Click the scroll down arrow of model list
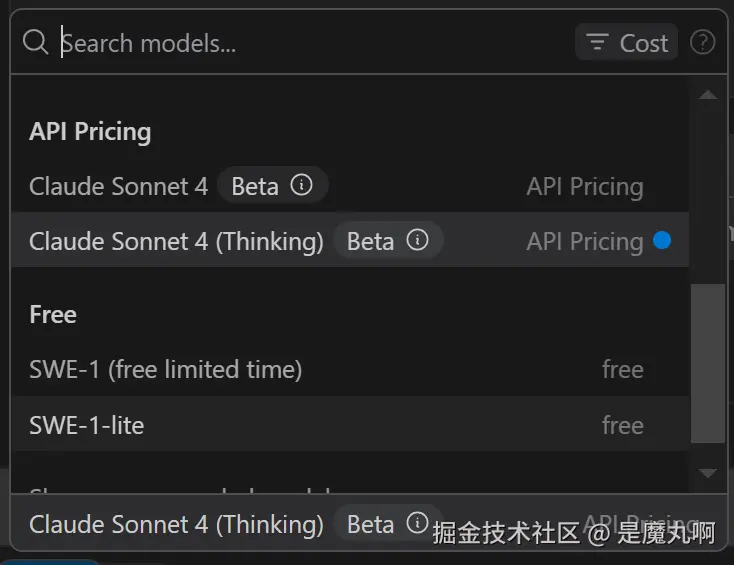 tap(708, 473)
